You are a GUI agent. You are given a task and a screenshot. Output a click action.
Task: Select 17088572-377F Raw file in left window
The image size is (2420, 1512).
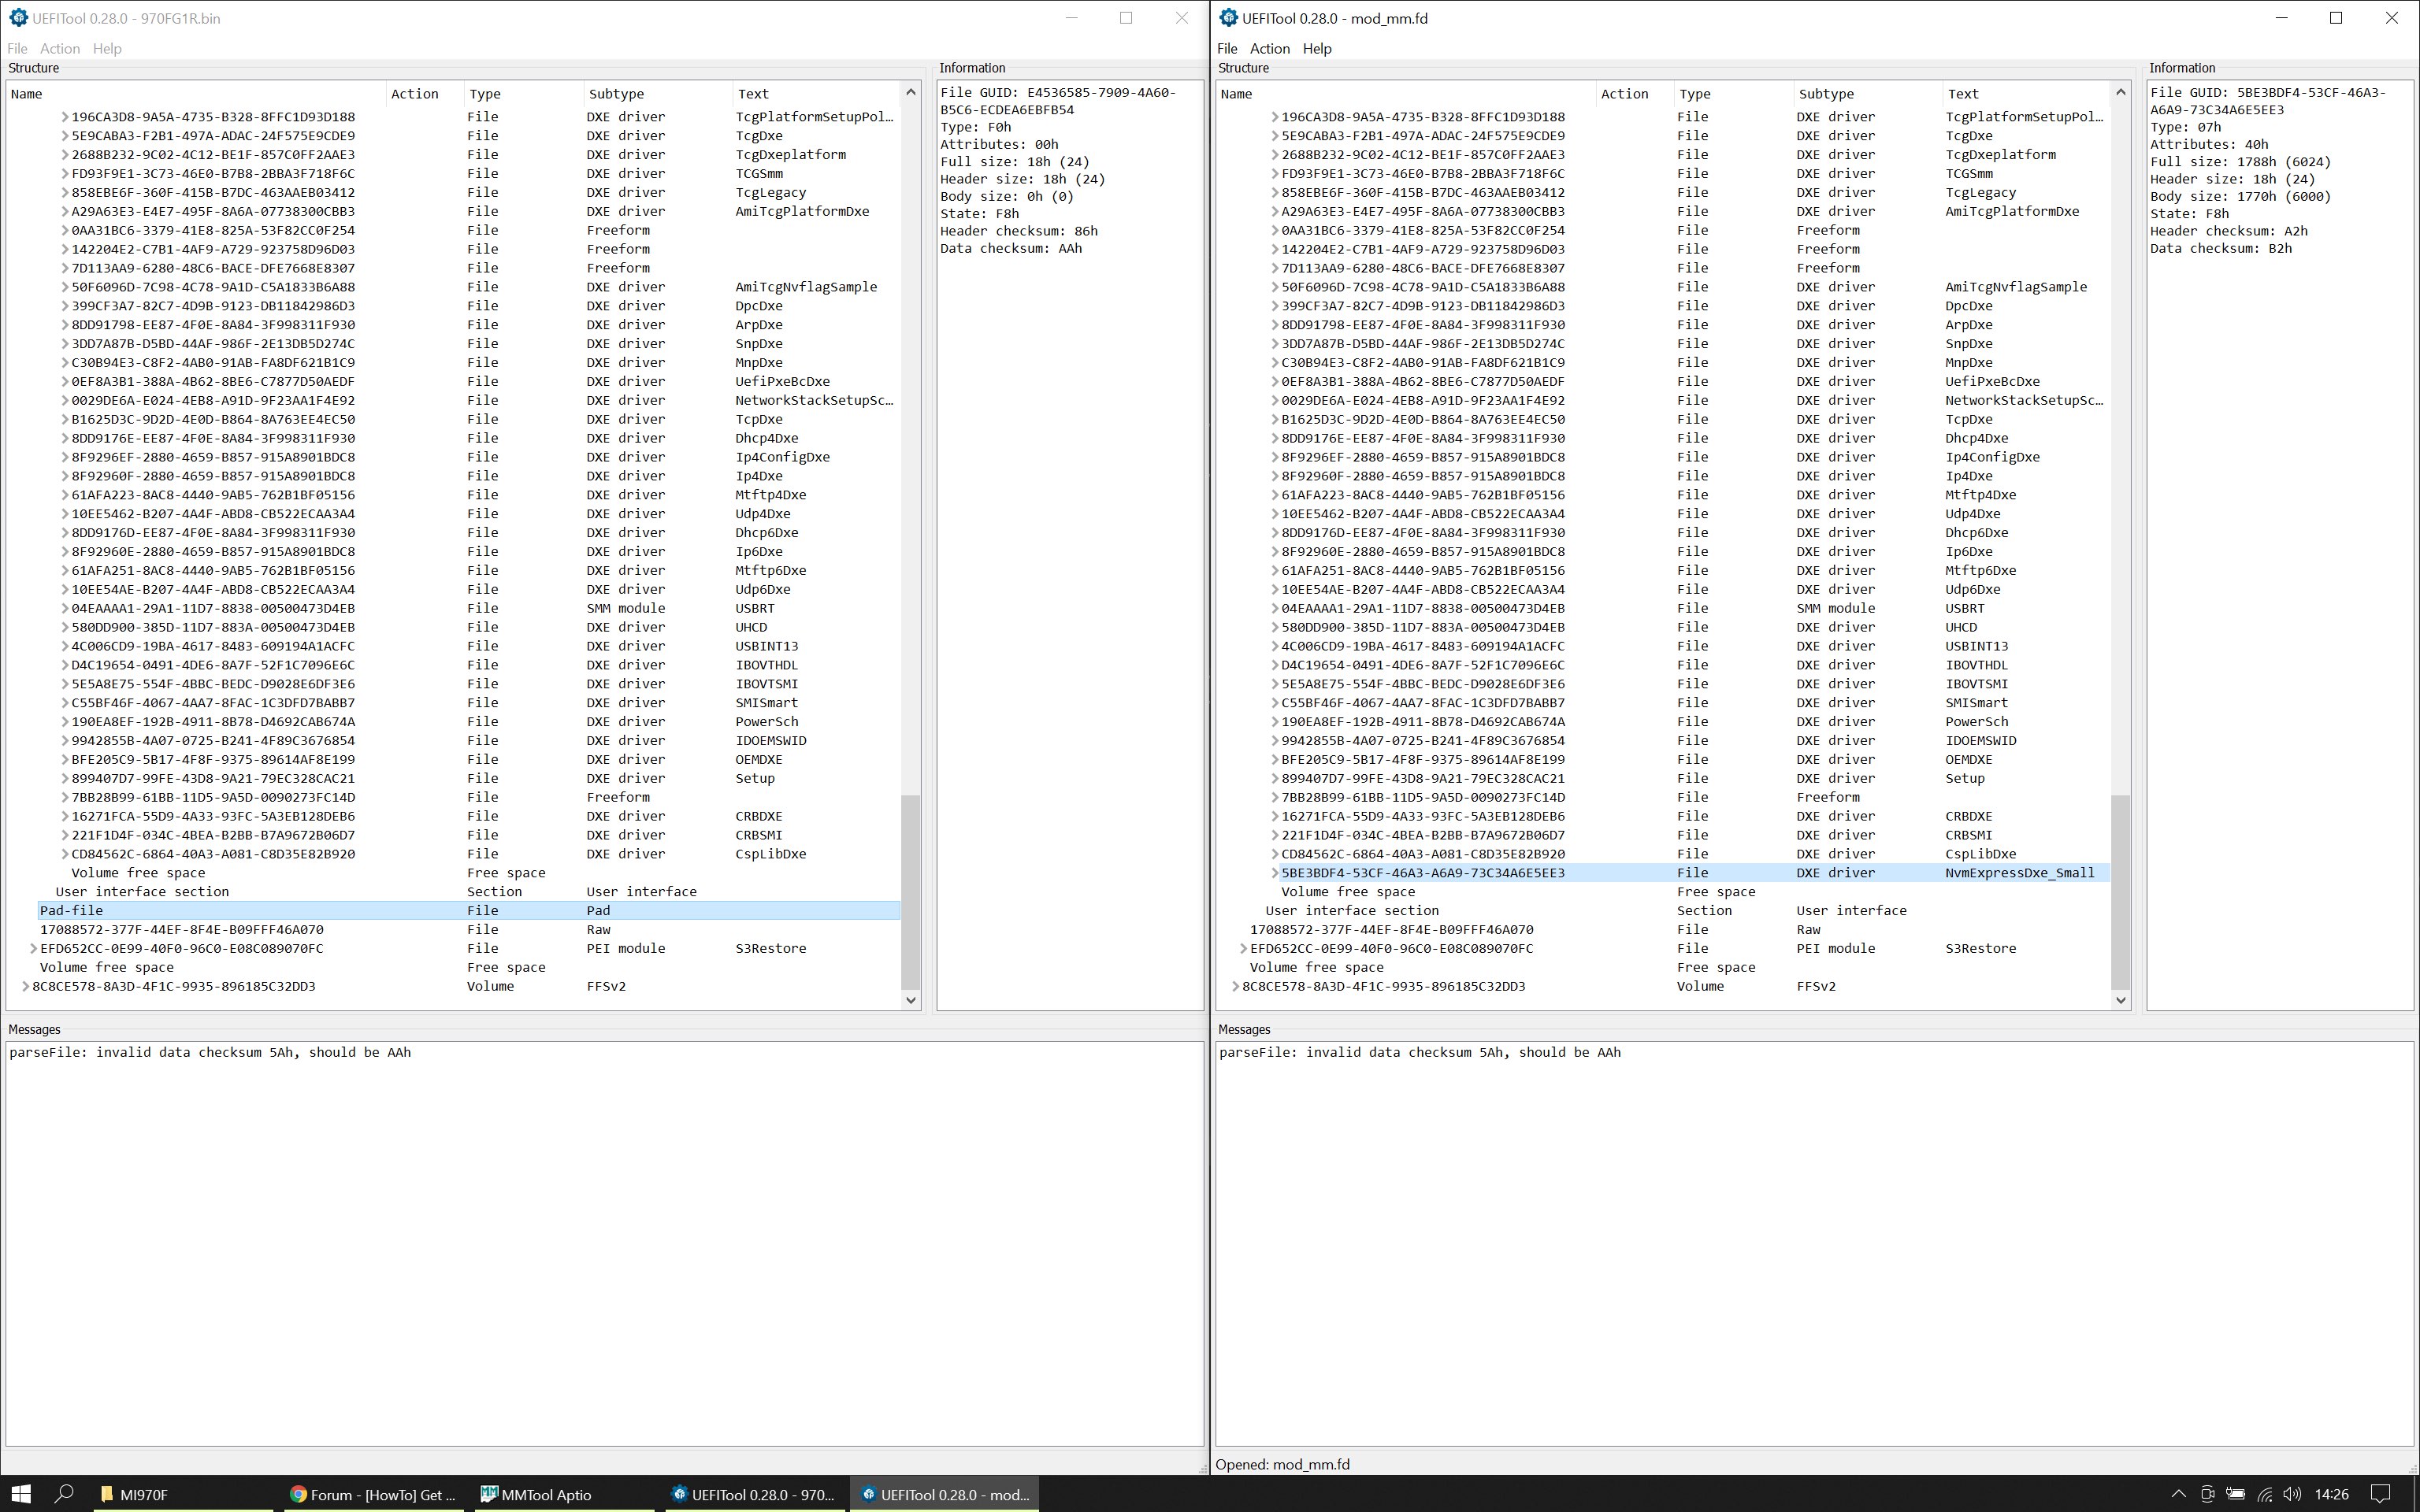(x=469, y=930)
